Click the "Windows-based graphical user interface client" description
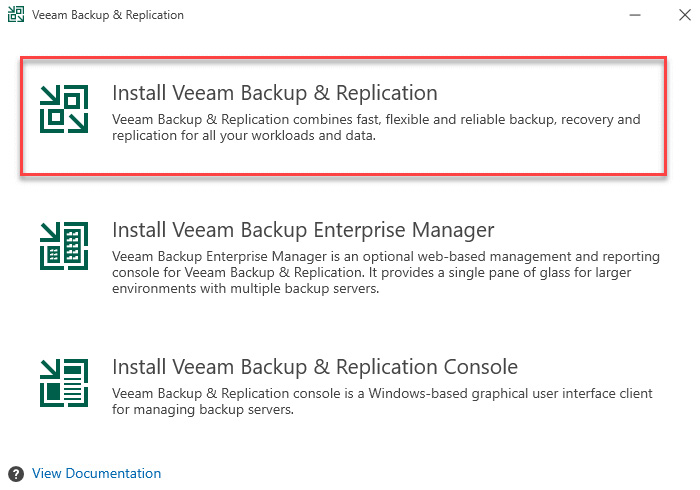The image size is (700, 490). pyautogui.click(x=382, y=394)
